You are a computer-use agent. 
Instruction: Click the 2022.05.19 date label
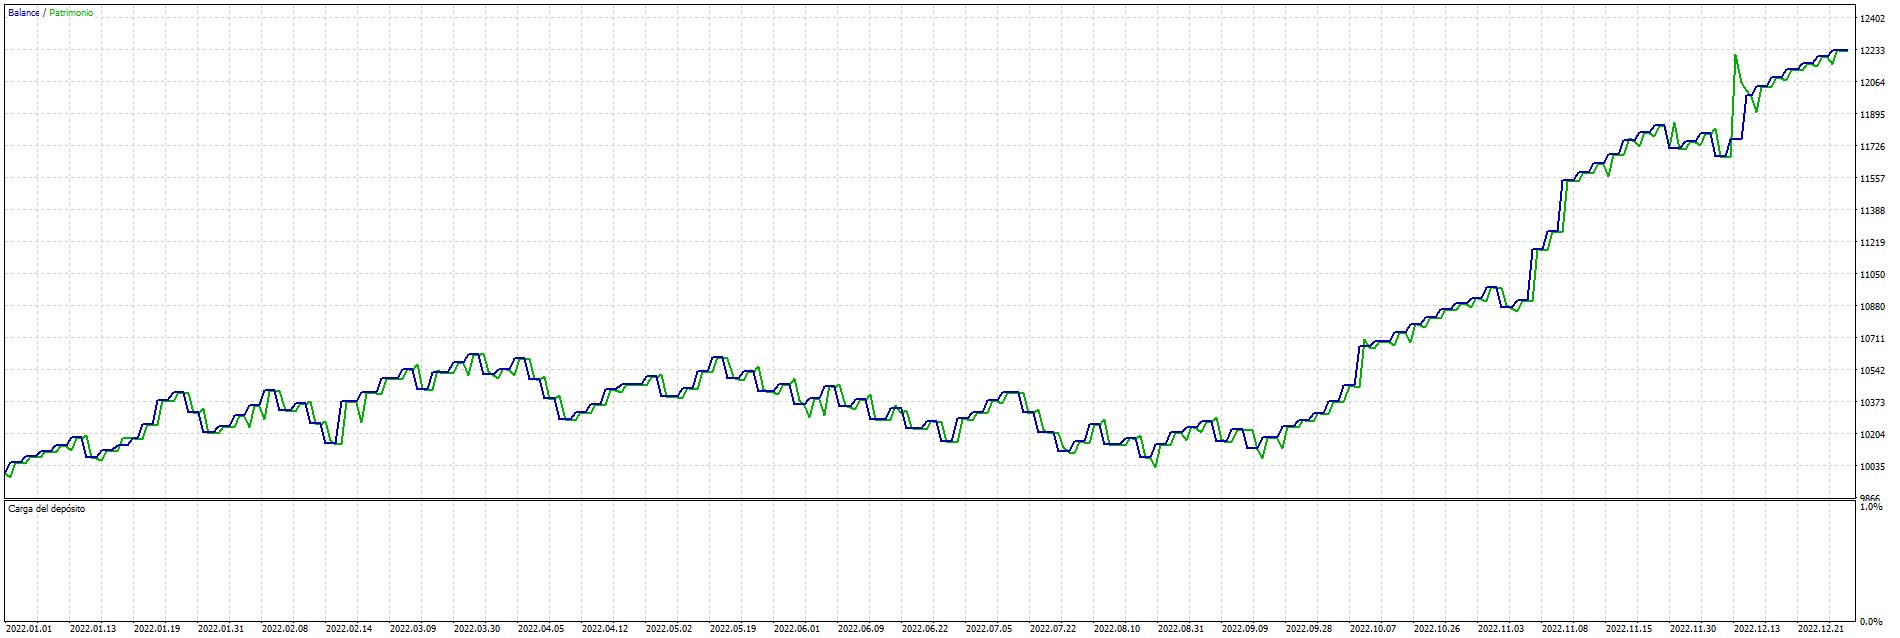[x=732, y=629]
